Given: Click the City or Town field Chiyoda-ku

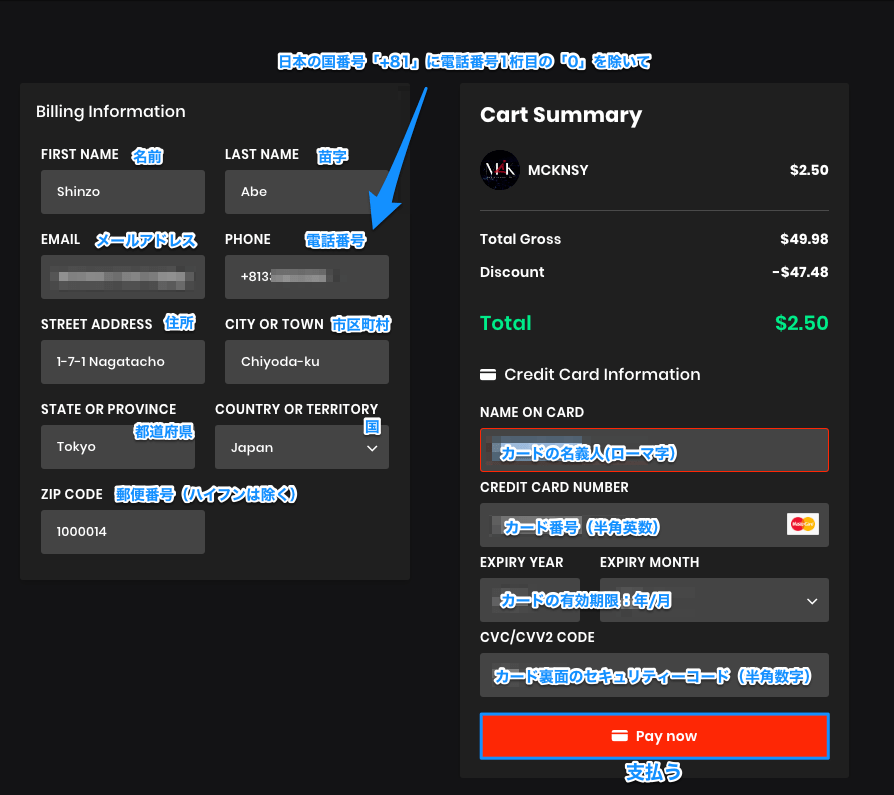Looking at the screenshot, I should [x=306, y=362].
